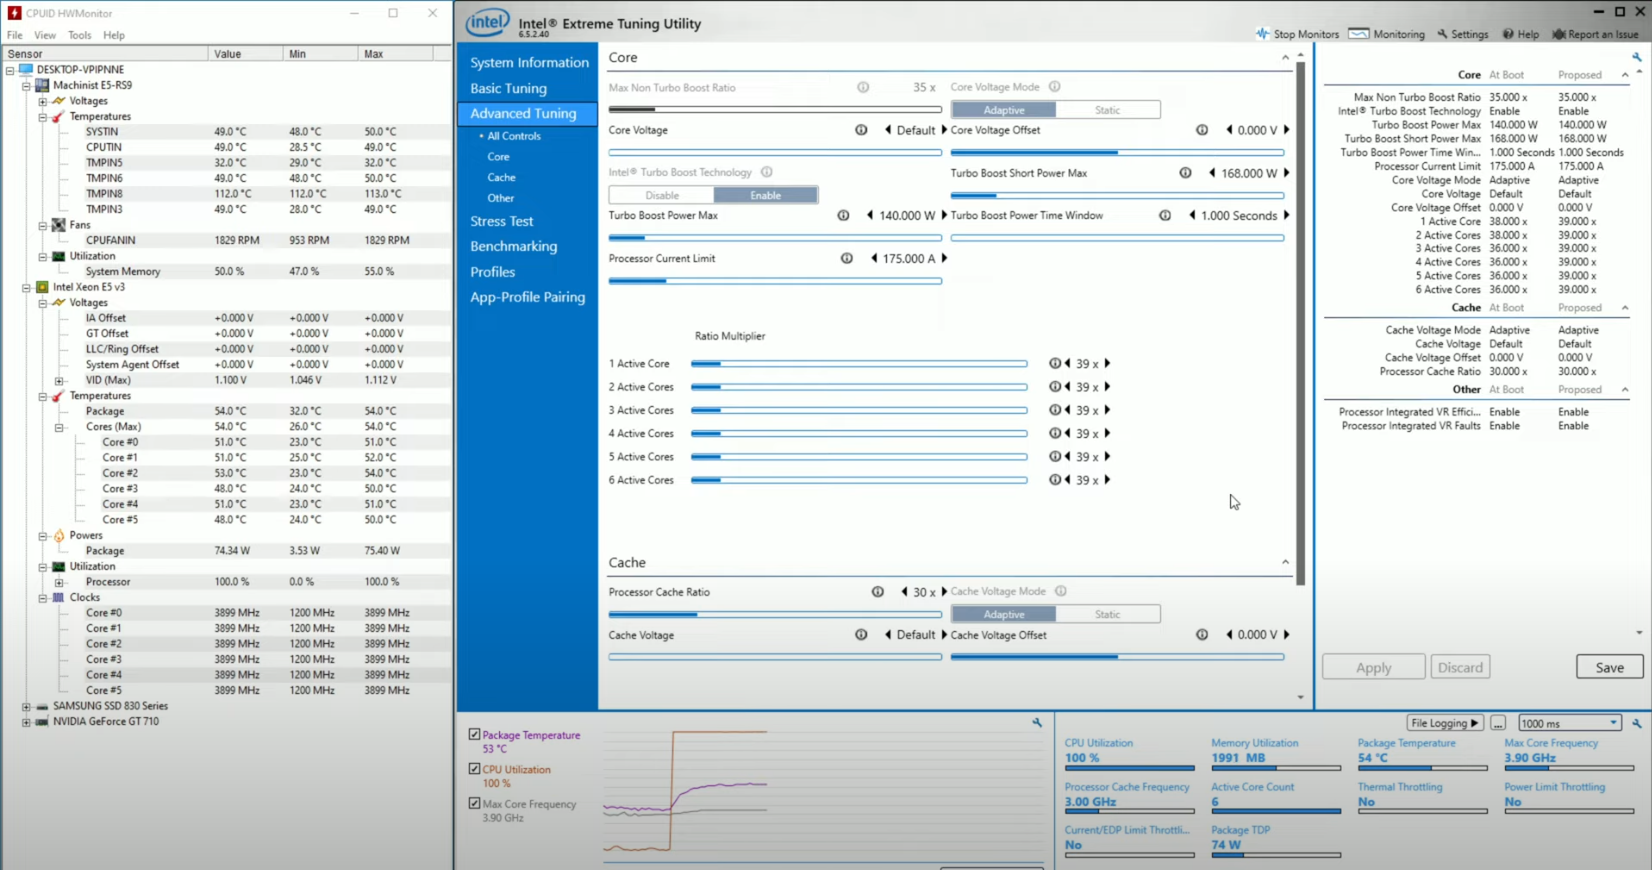
Task: Show info for Core Voltage Mode
Action: [1054, 87]
